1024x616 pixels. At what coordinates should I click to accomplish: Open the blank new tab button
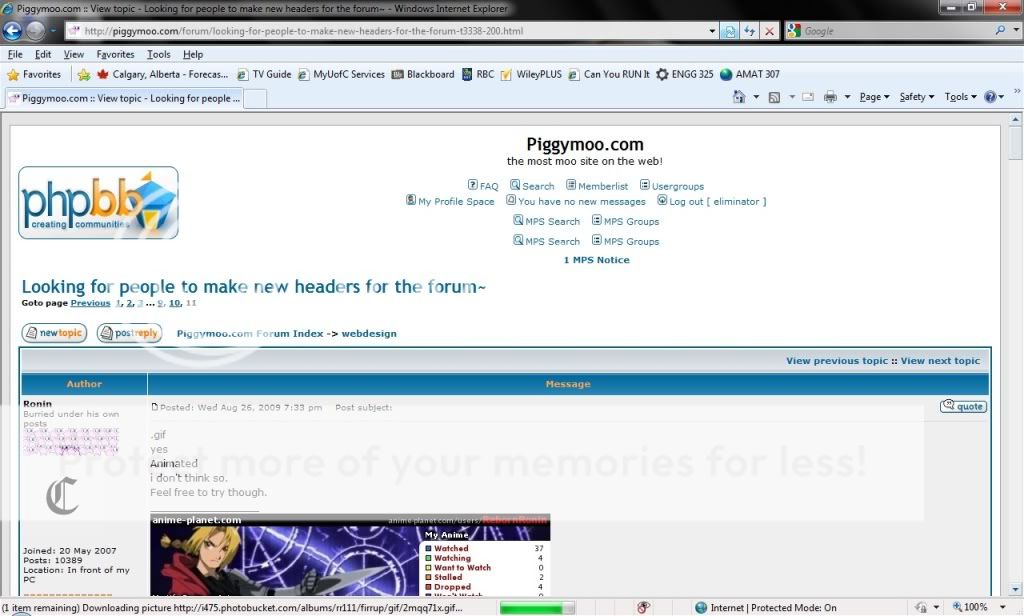pos(255,99)
